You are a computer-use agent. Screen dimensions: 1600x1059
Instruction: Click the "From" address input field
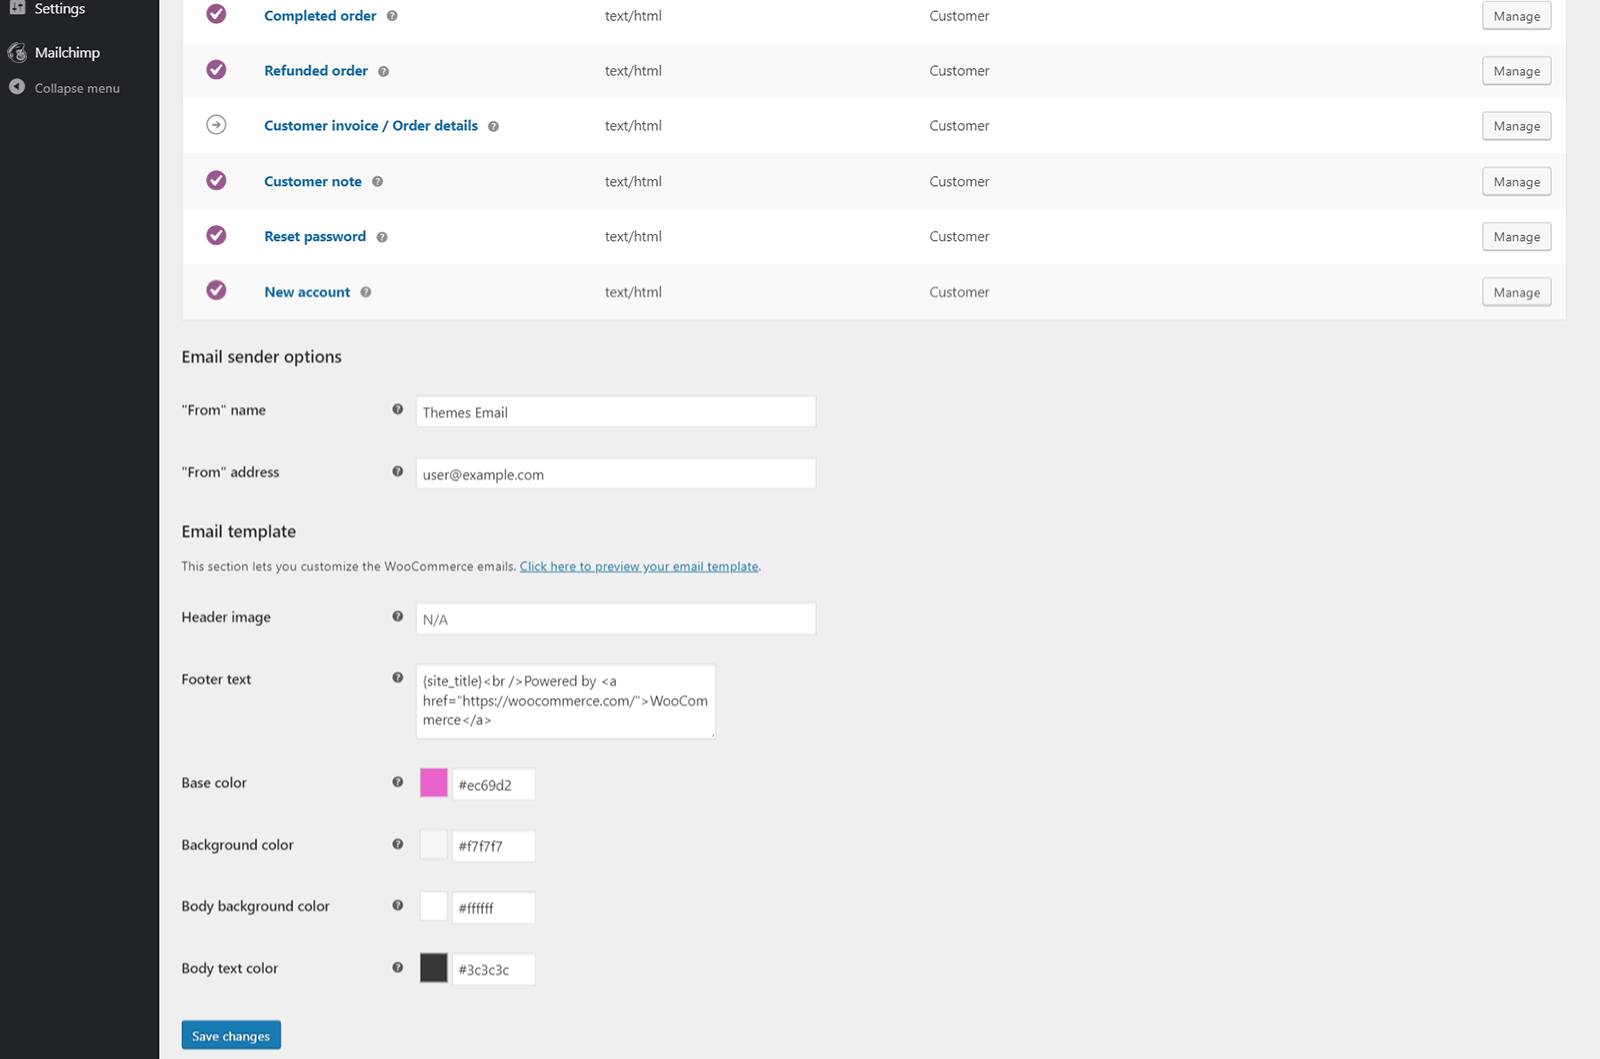pos(616,474)
